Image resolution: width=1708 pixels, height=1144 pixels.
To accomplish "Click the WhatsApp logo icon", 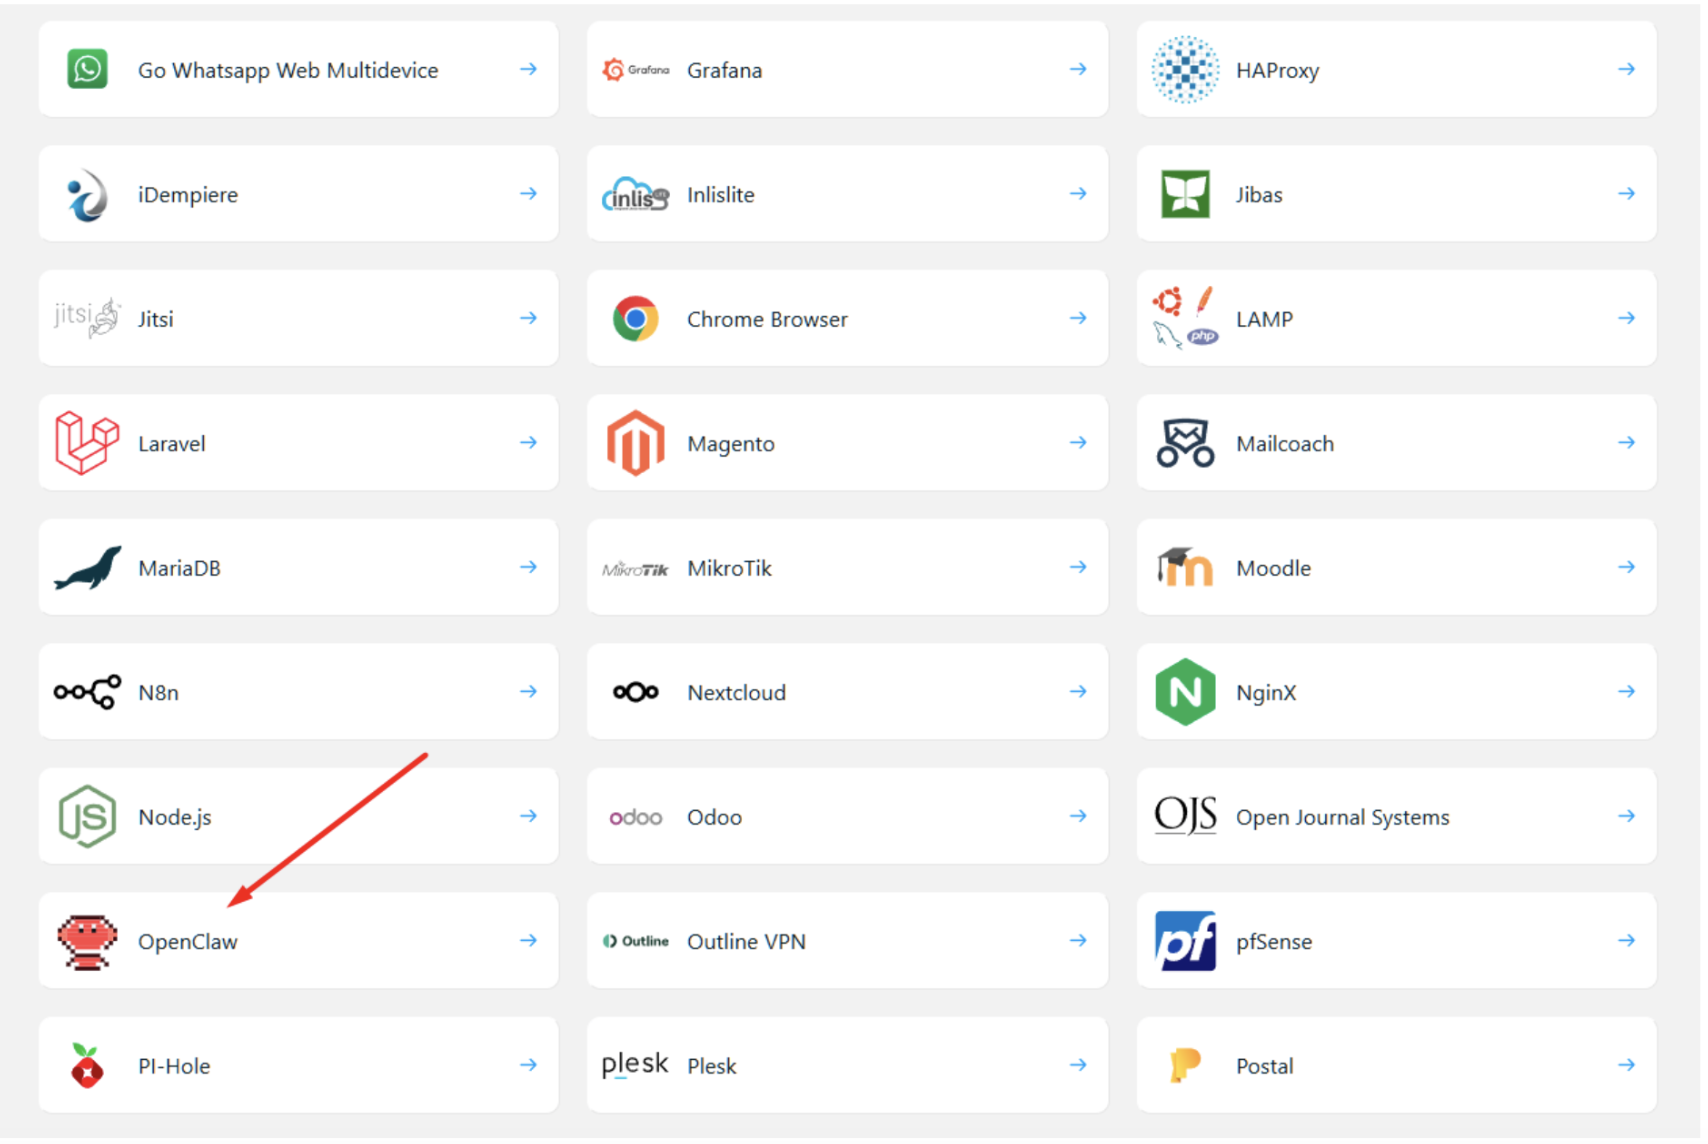I will point(87,70).
